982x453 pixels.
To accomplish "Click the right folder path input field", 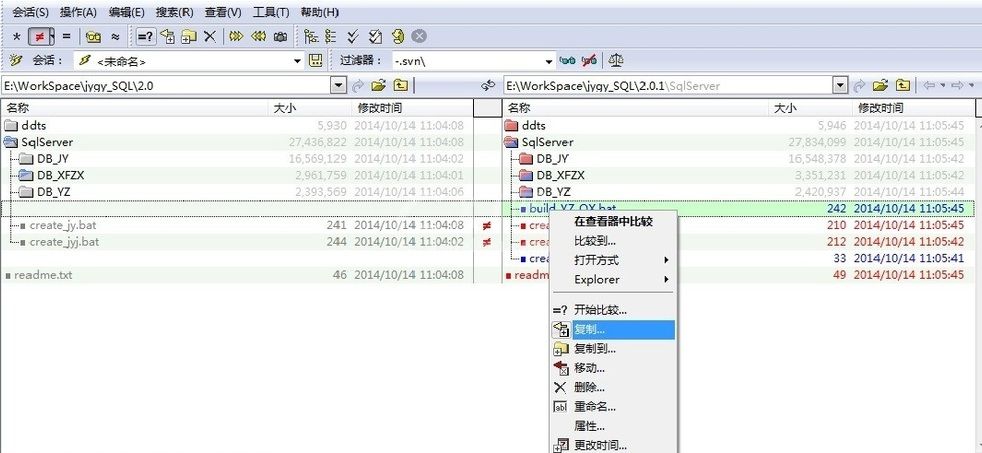I will point(668,86).
